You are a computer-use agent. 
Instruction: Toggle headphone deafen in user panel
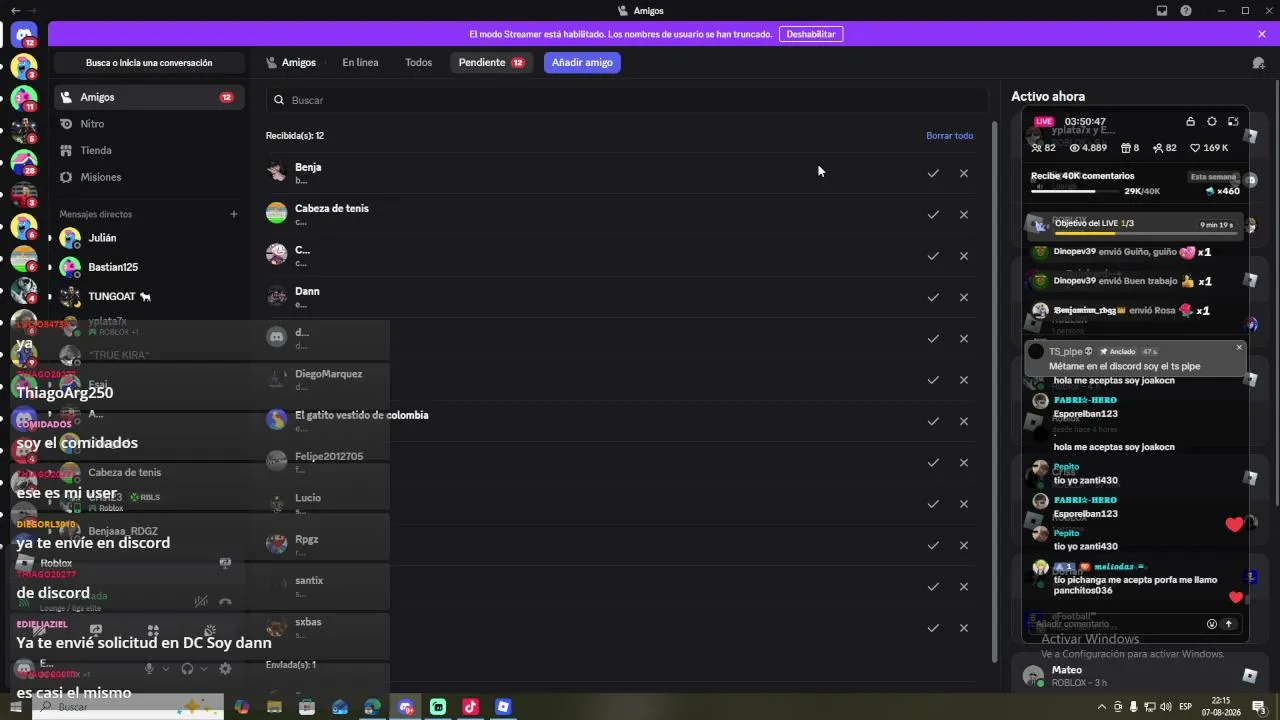[x=187, y=668]
